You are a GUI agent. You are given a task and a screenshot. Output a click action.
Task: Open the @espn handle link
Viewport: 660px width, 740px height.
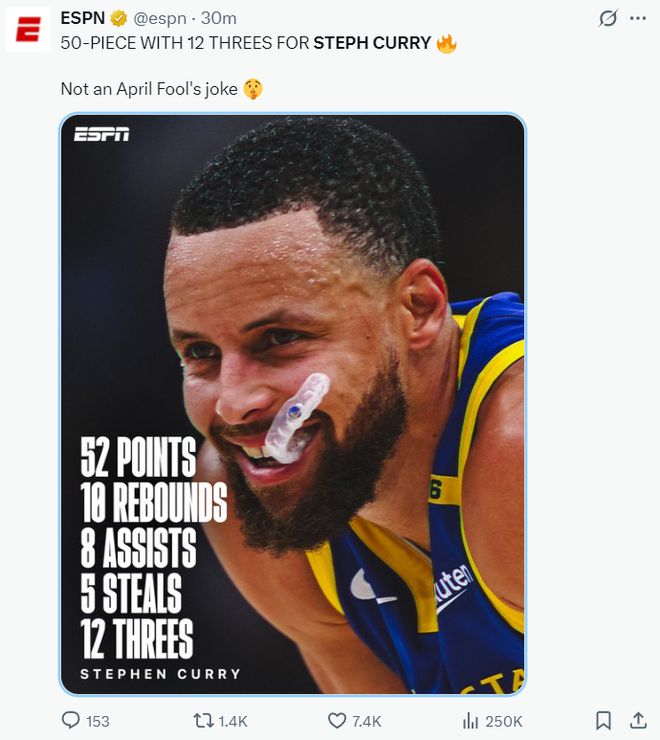point(160,19)
